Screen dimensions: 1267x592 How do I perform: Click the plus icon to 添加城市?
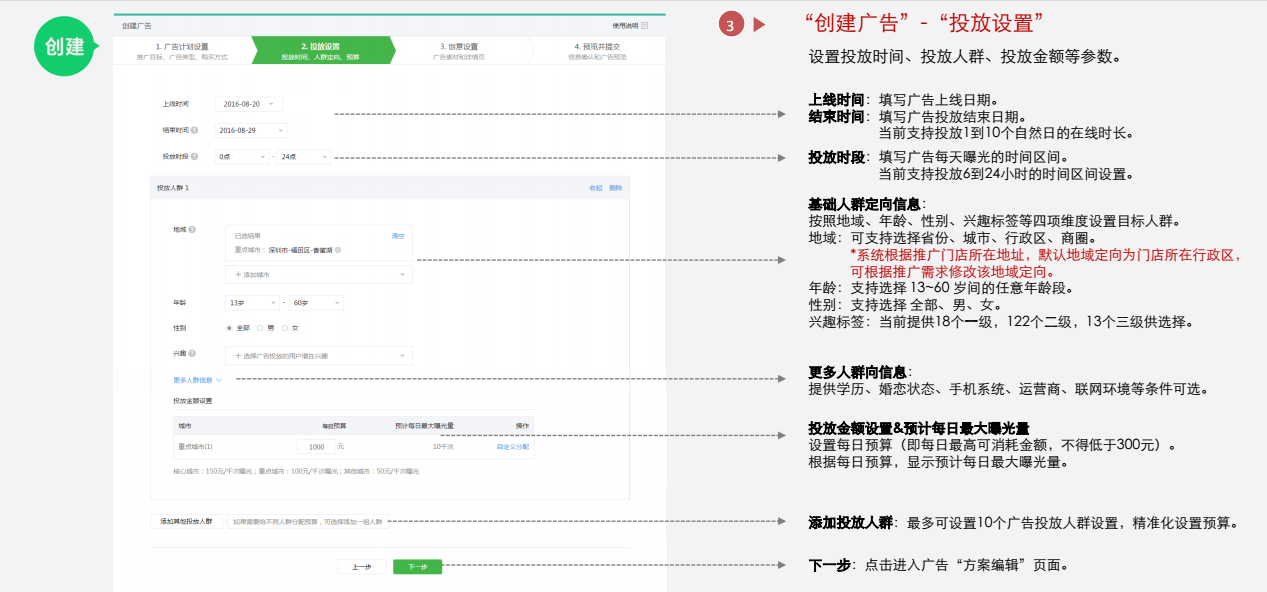click(237, 274)
